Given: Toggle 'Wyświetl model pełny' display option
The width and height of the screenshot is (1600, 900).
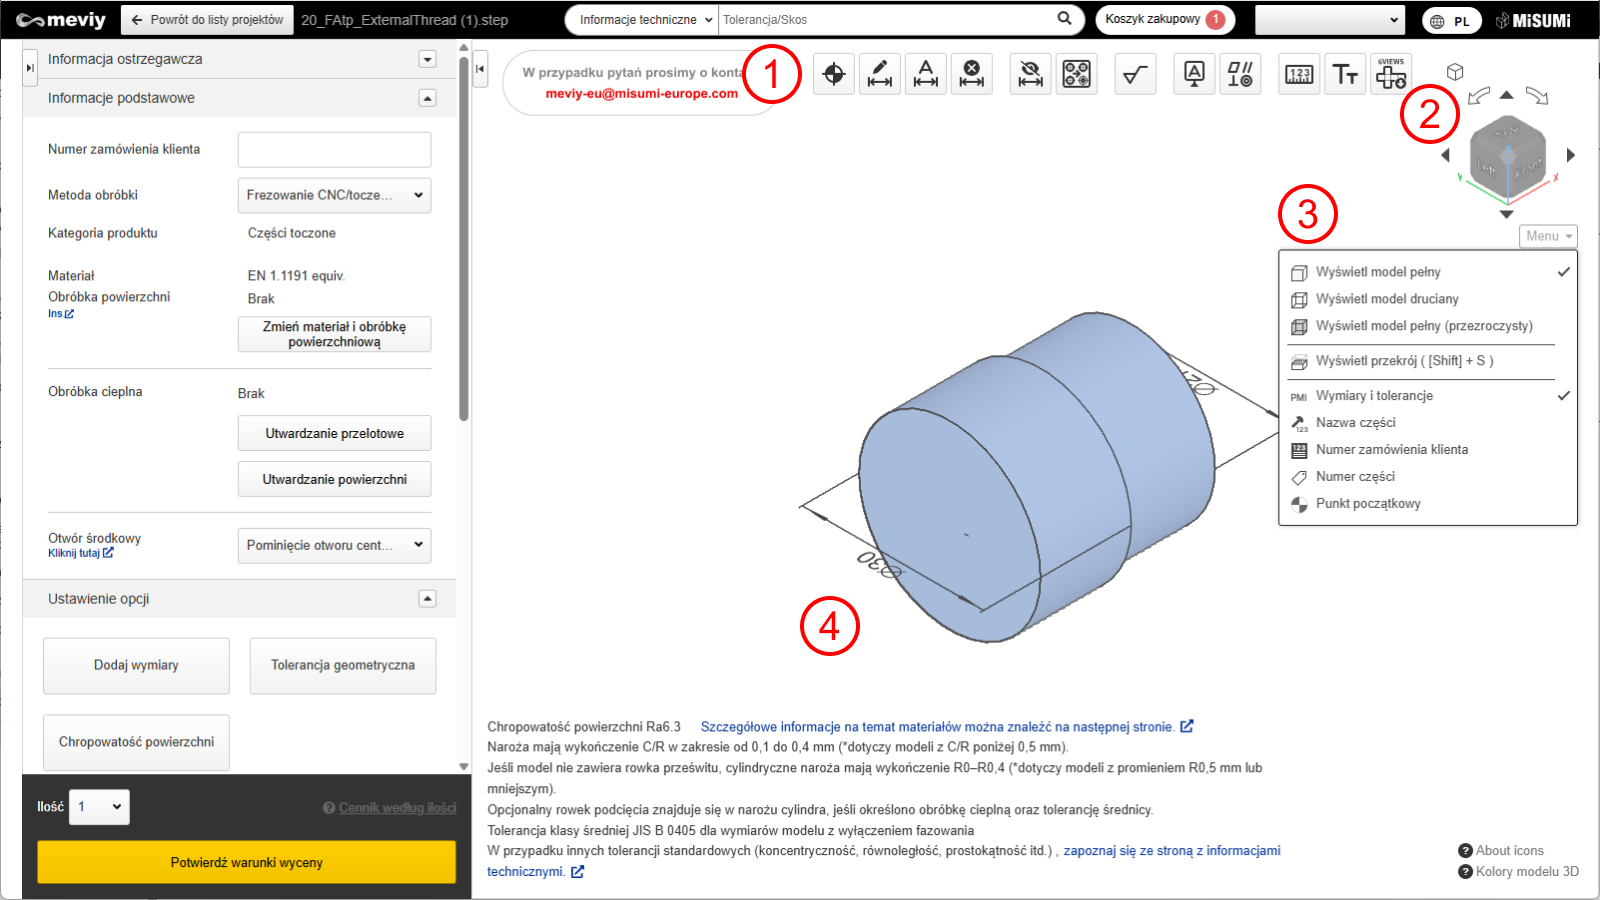Looking at the screenshot, I should pos(1378,272).
